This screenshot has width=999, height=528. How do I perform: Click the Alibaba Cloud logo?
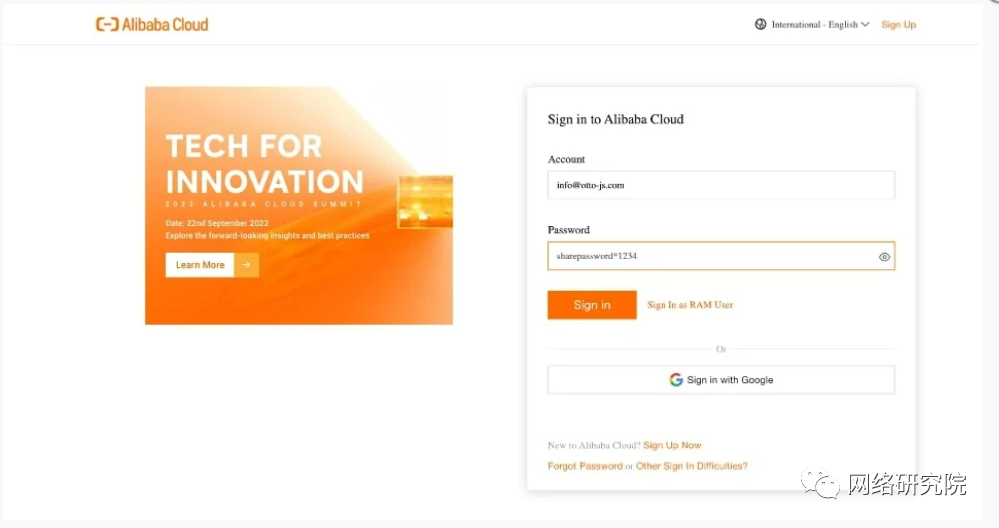(152, 25)
